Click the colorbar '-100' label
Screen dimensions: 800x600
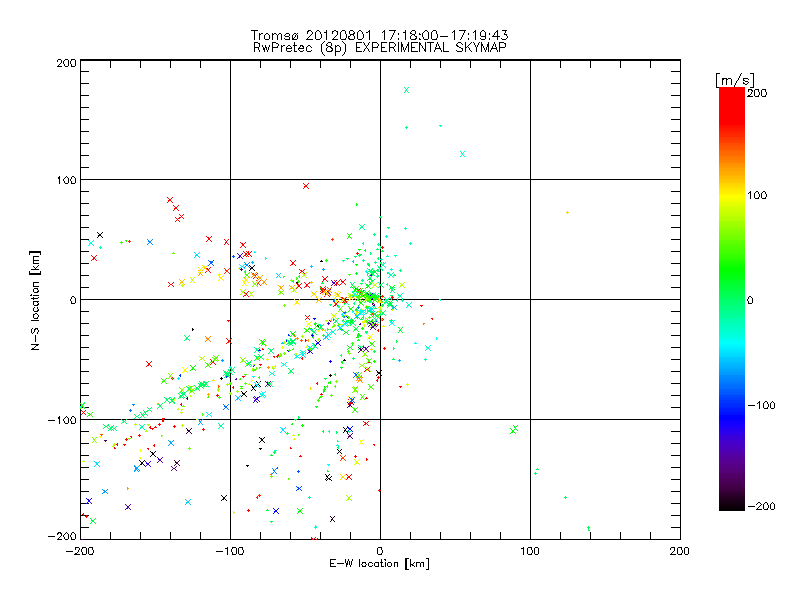(x=761, y=405)
